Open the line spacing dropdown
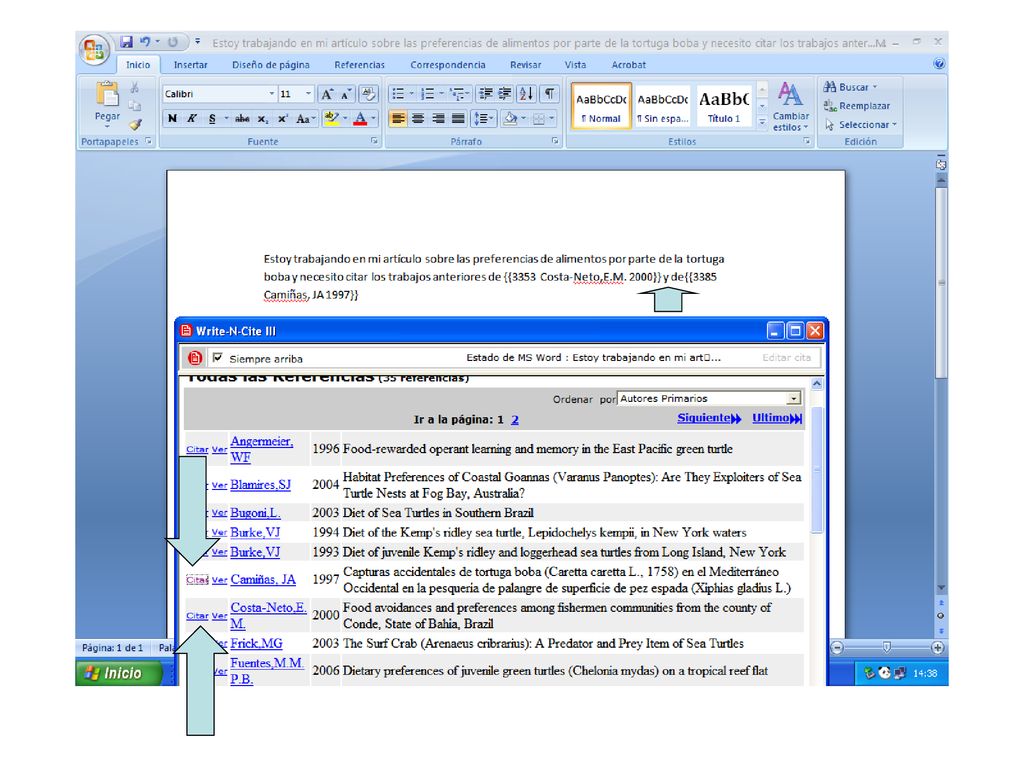 [483, 118]
